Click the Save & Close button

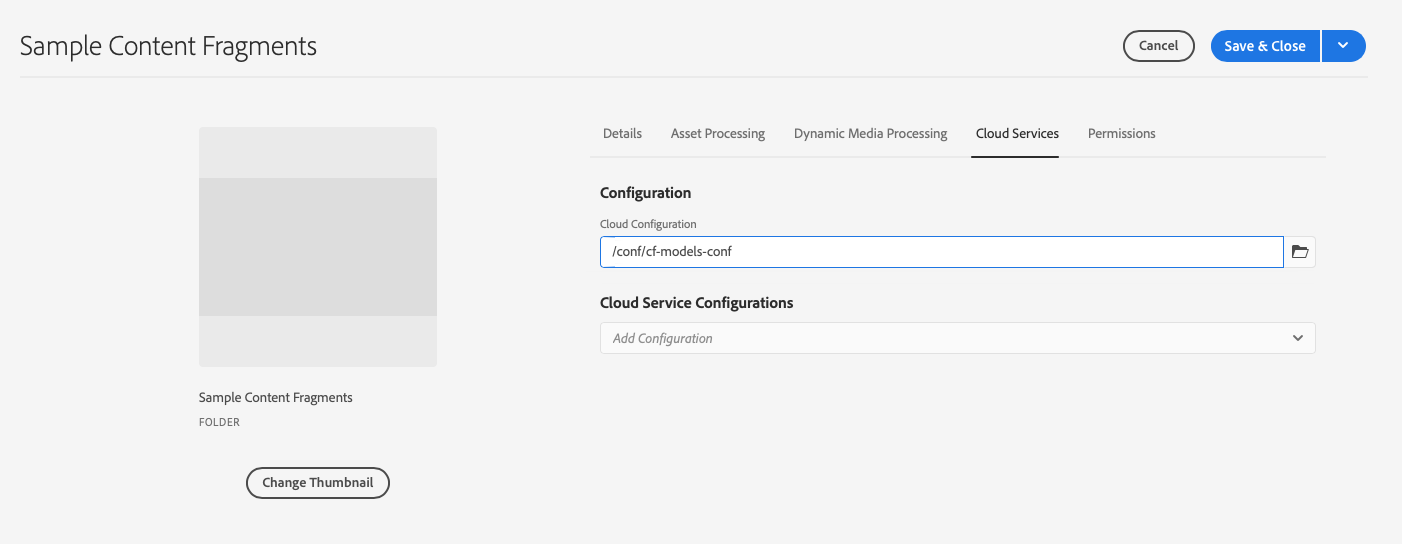(1264, 46)
